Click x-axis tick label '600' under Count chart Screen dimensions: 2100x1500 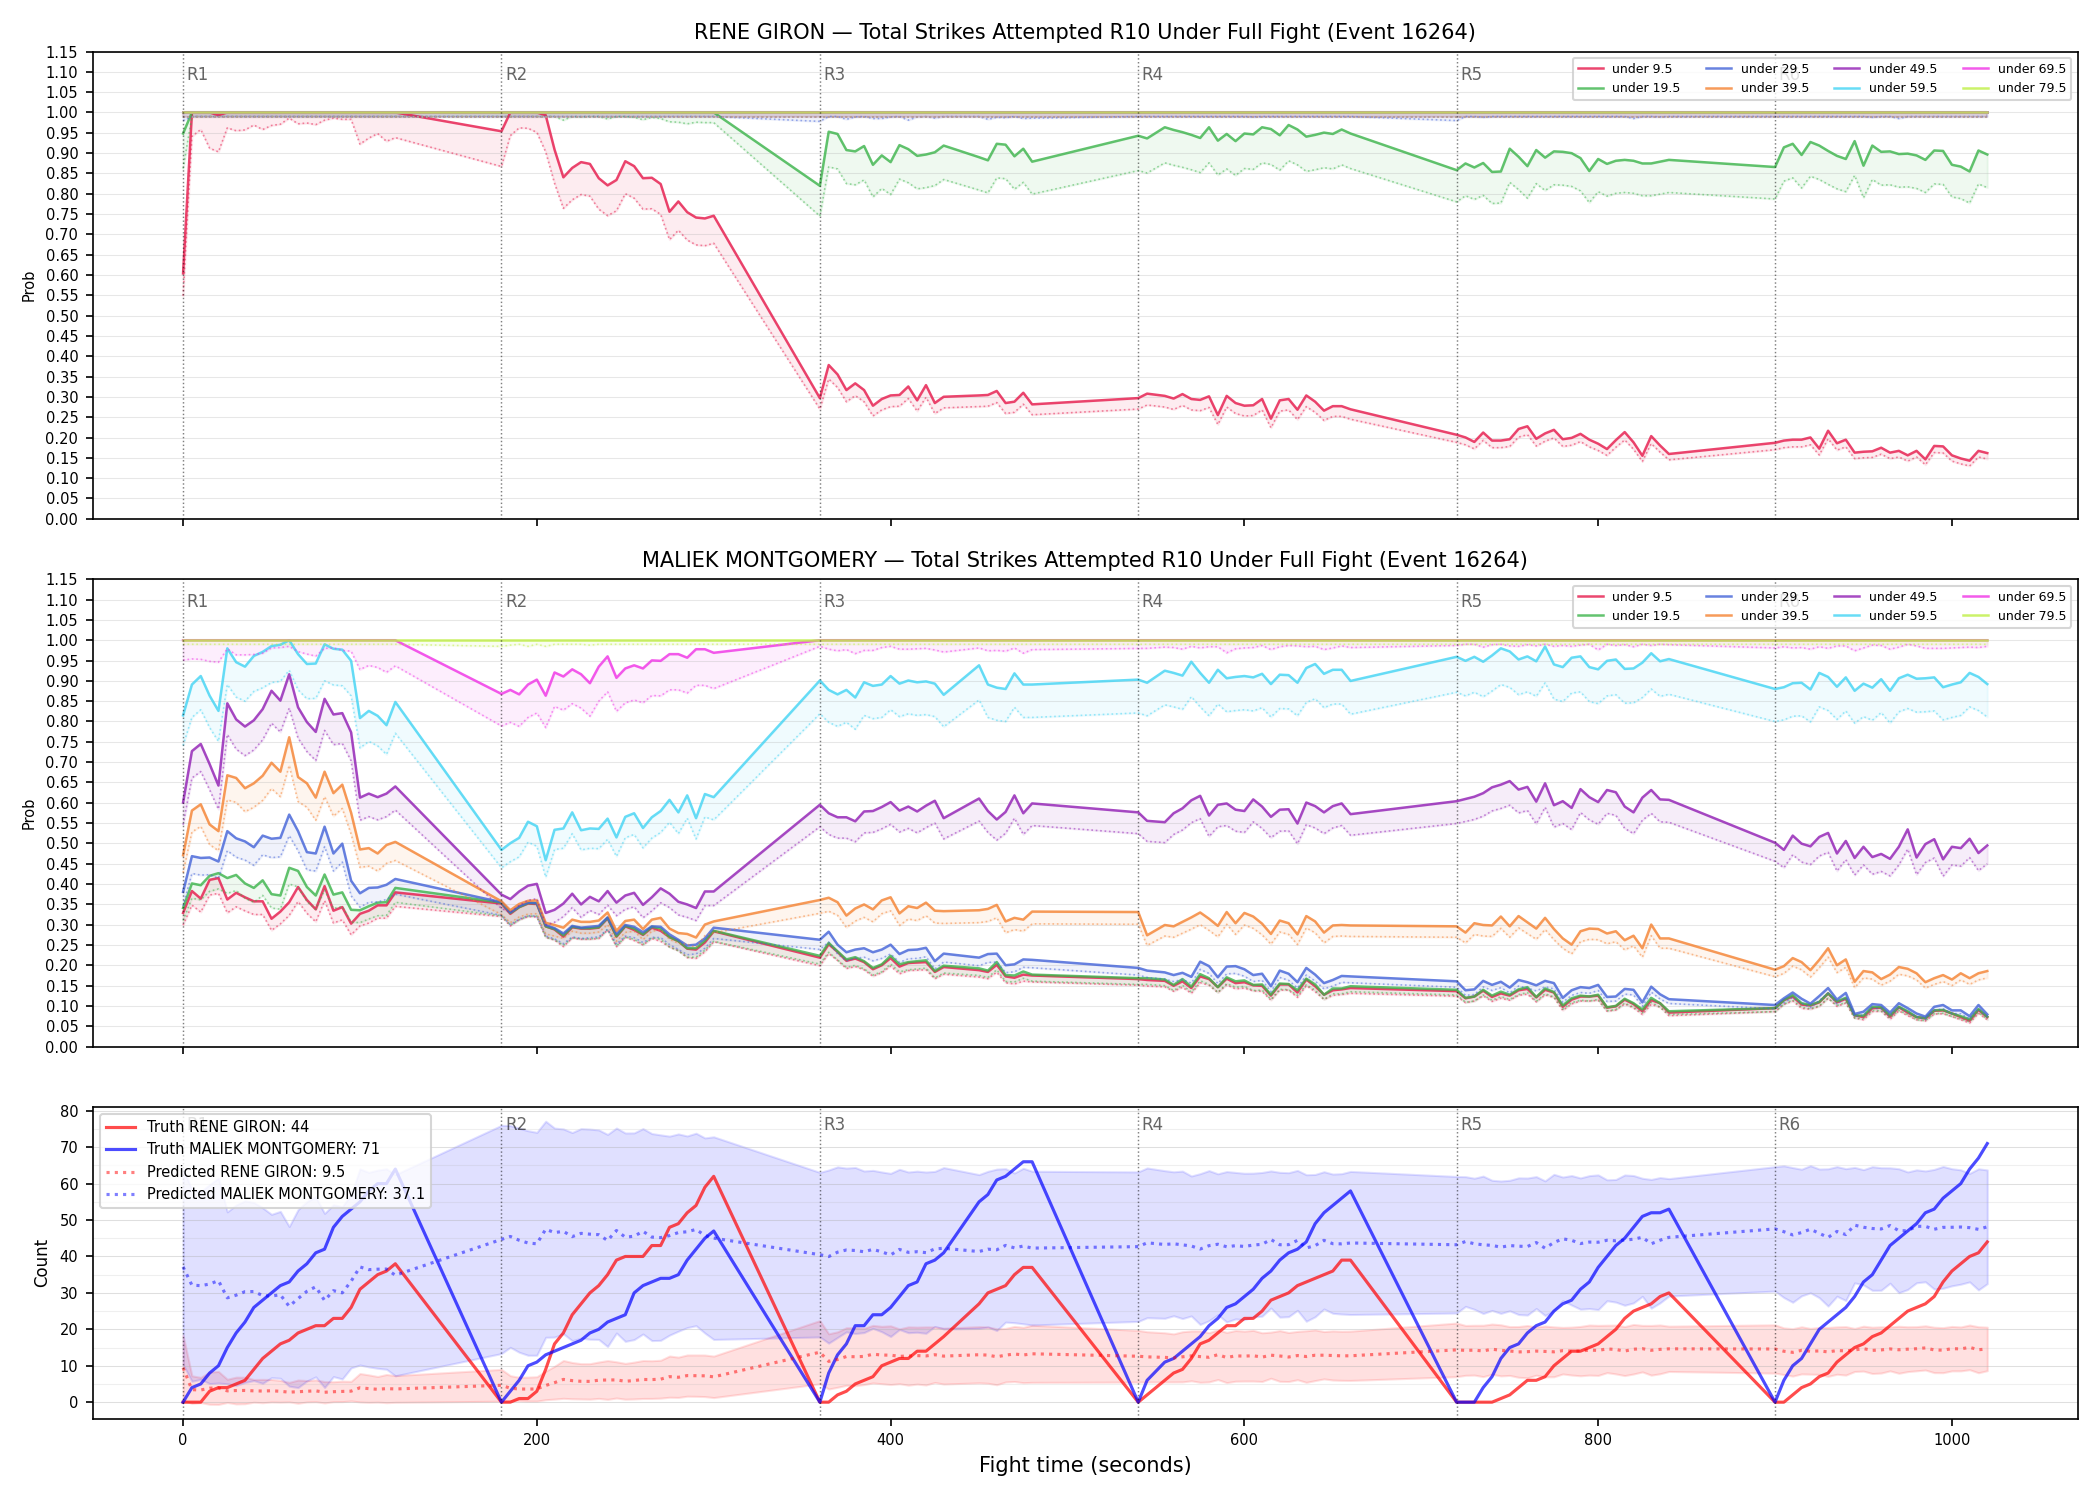[1244, 1440]
